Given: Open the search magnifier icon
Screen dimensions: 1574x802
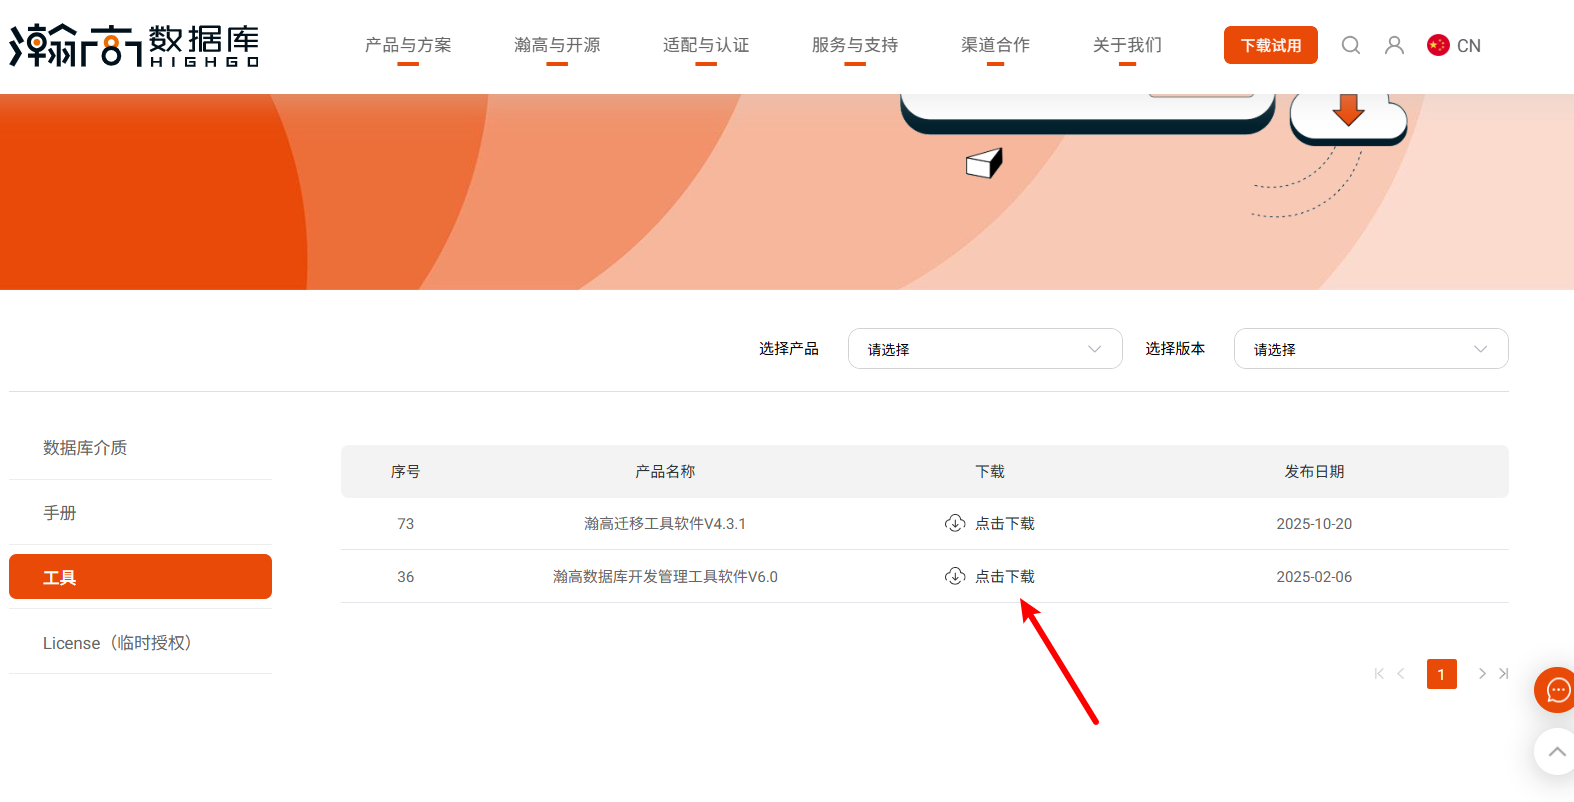Looking at the screenshot, I should [x=1351, y=45].
